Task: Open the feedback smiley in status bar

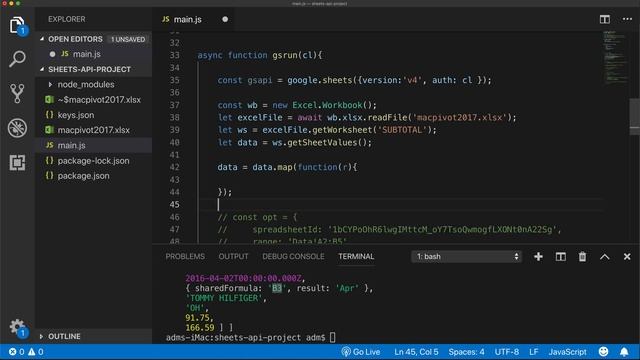Action: click(x=603, y=351)
